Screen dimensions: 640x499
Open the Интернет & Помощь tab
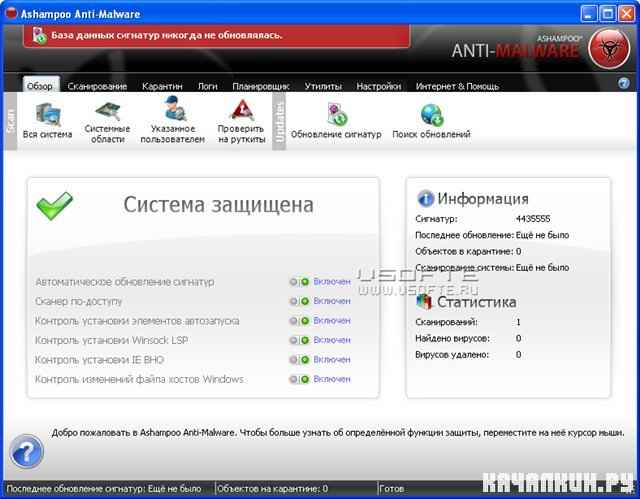click(x=457, y=86)
